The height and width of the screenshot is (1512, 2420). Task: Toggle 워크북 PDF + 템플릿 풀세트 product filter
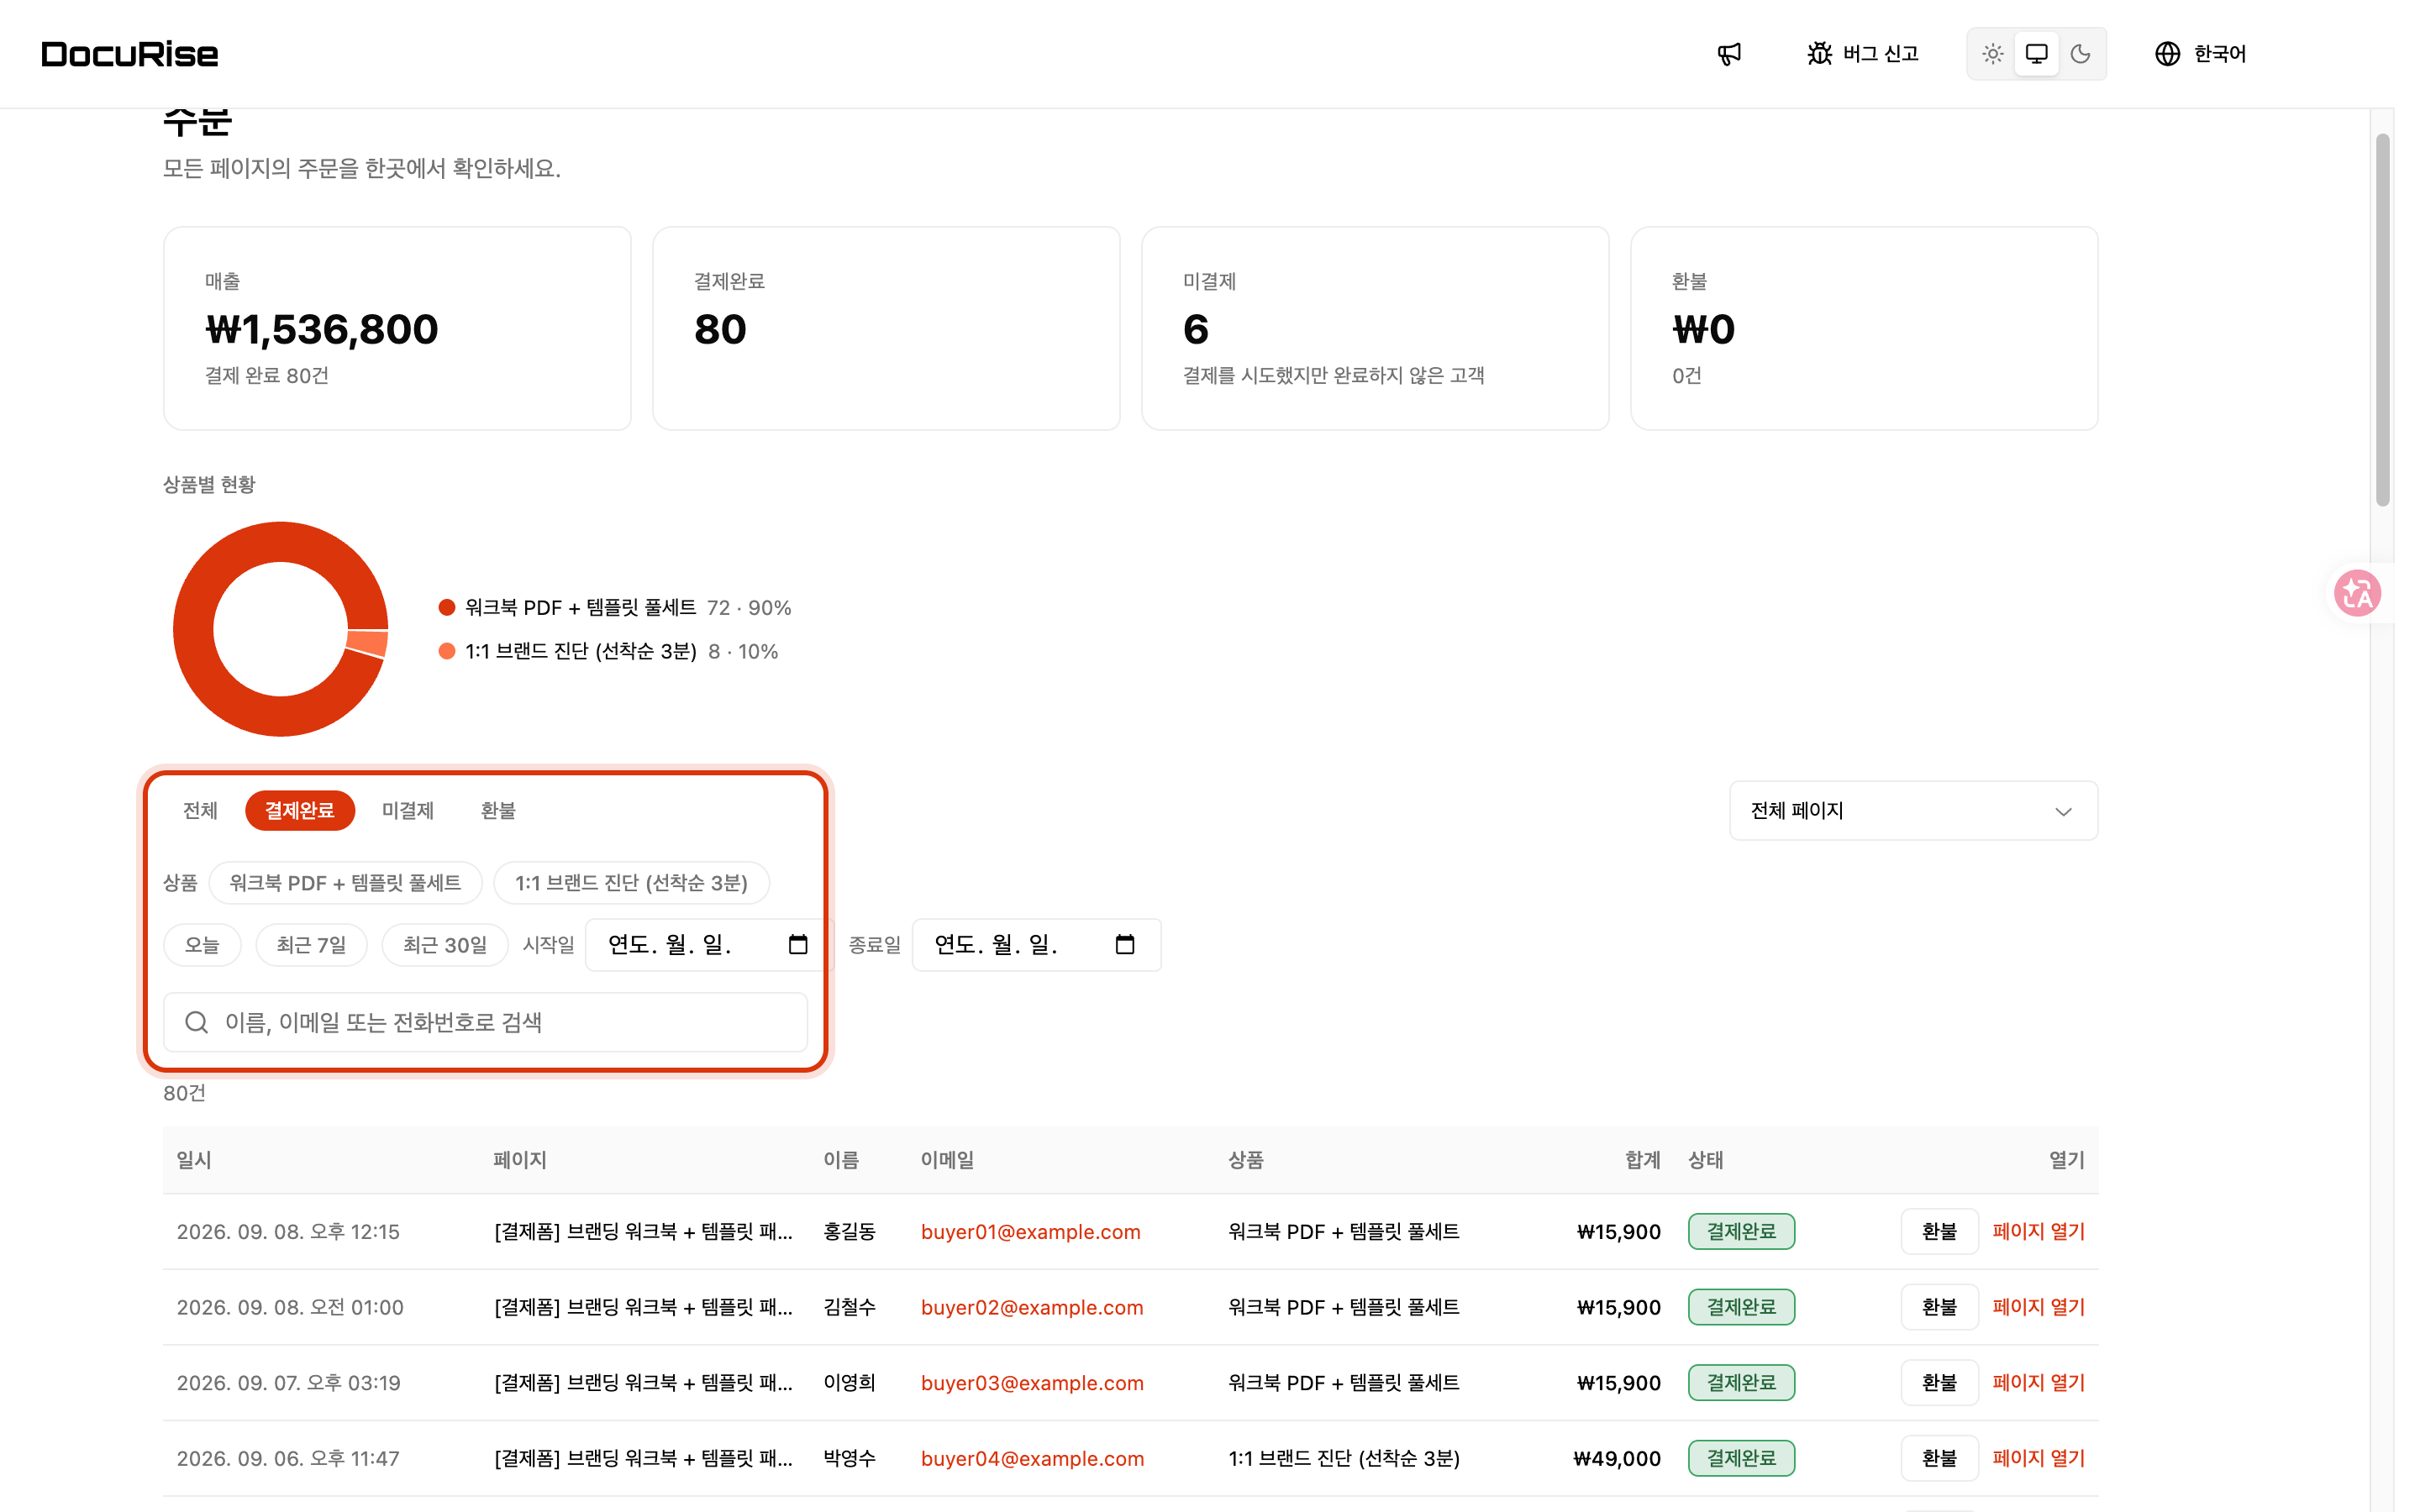click(345, 883)
